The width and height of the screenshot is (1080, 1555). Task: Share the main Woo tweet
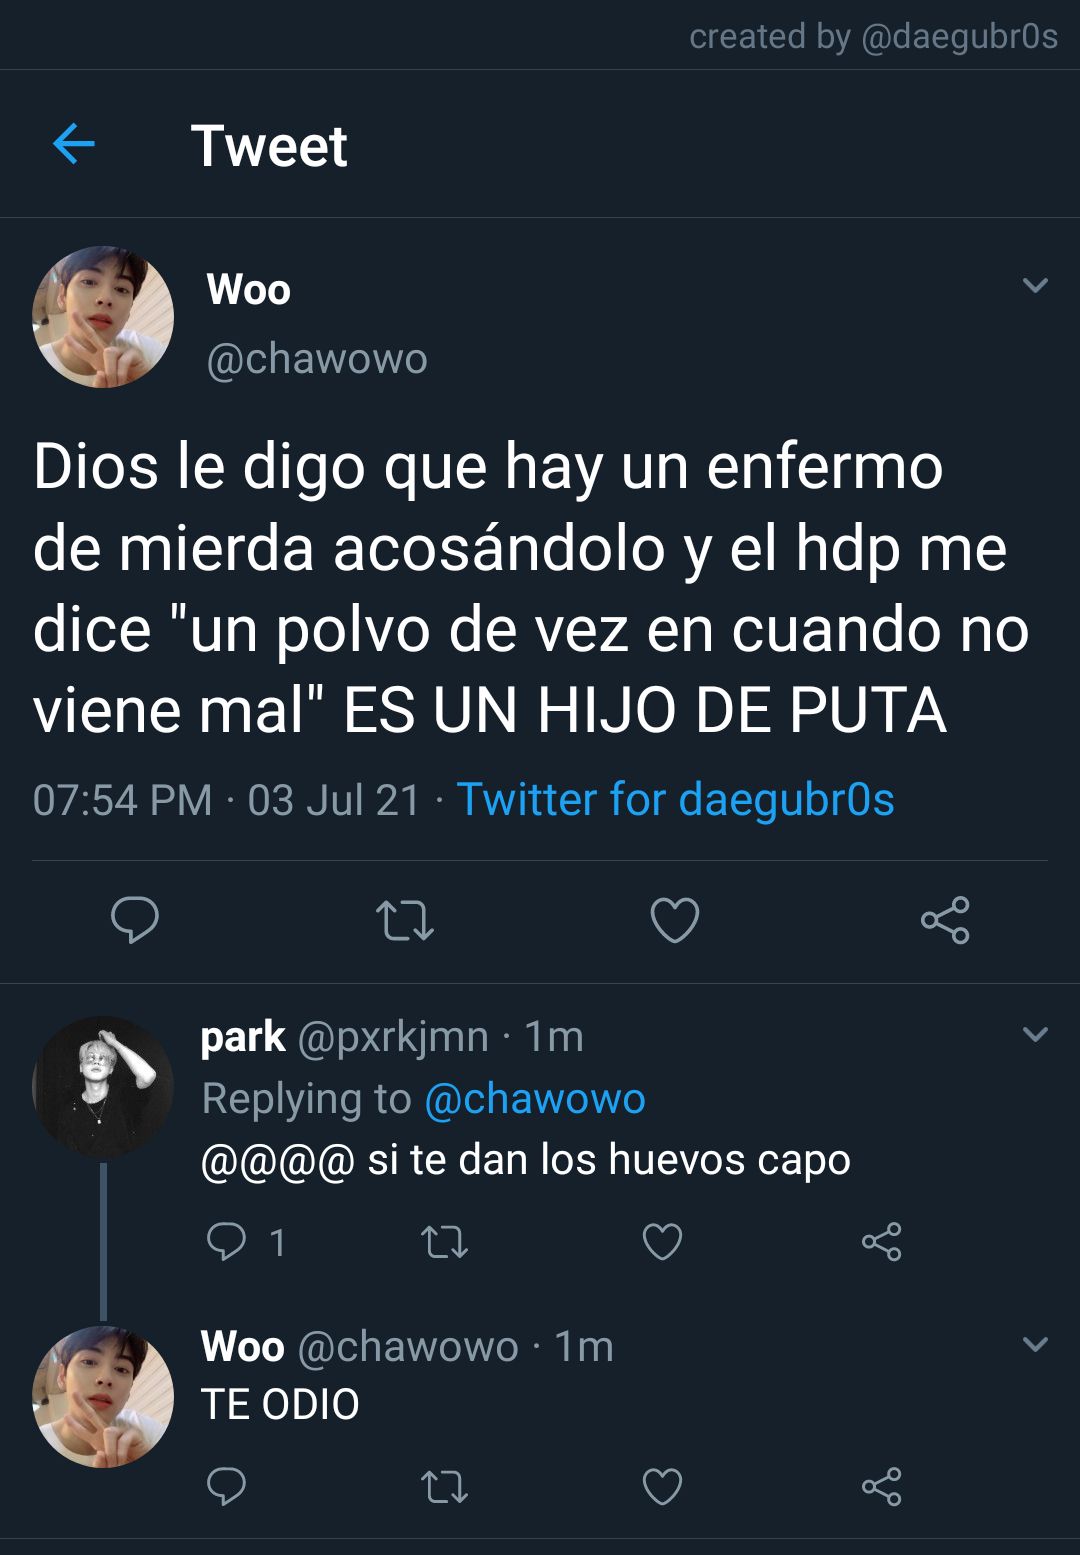pyautogui.click(x=945, y=920)
